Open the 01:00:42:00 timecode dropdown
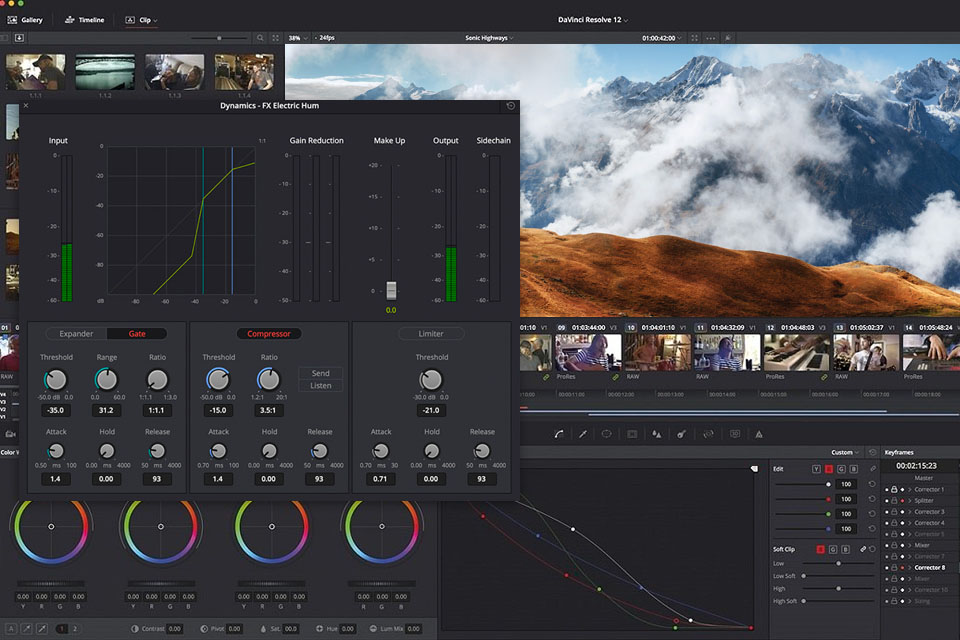The height and width of the screenshot is (640, 960). coord(662,38)
